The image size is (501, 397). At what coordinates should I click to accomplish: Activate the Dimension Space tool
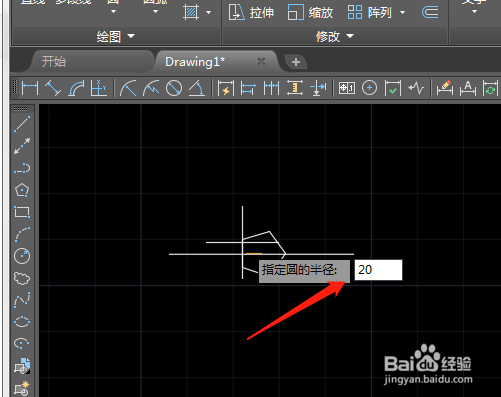click(295, 89)
